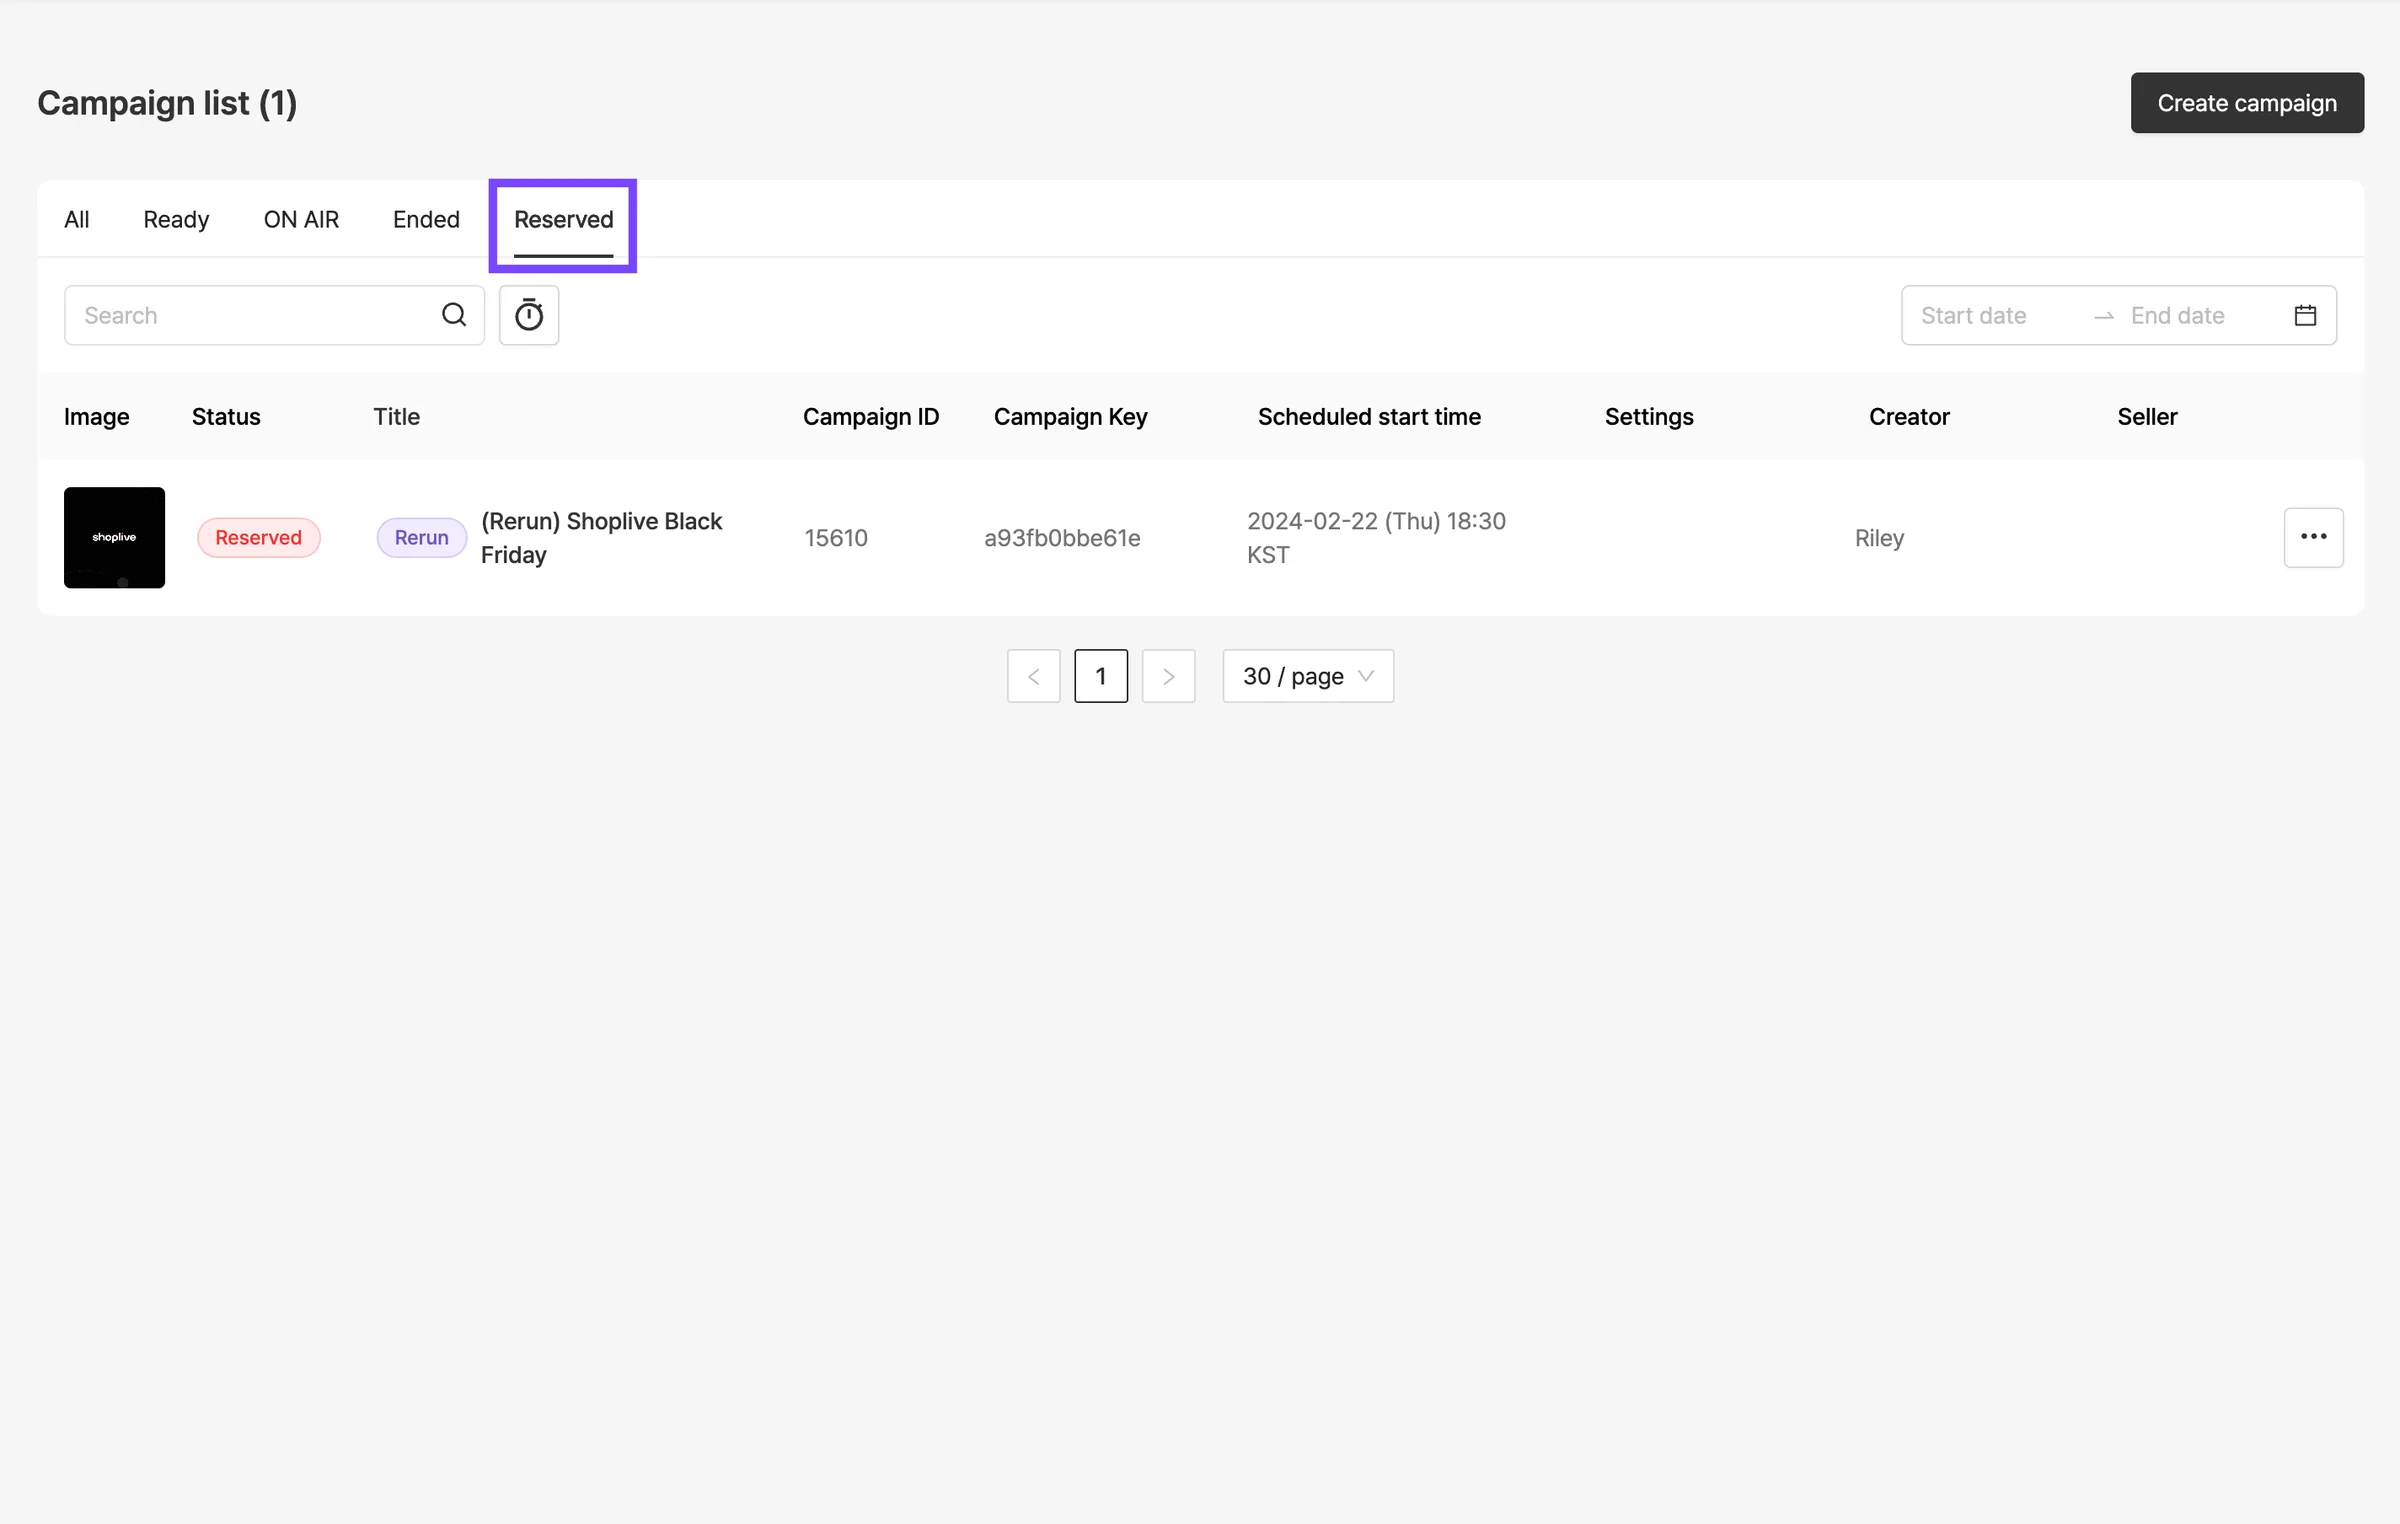Click the Campaign ID column header
This screenshot has width=2400, height=1524.
pos(871,416)
